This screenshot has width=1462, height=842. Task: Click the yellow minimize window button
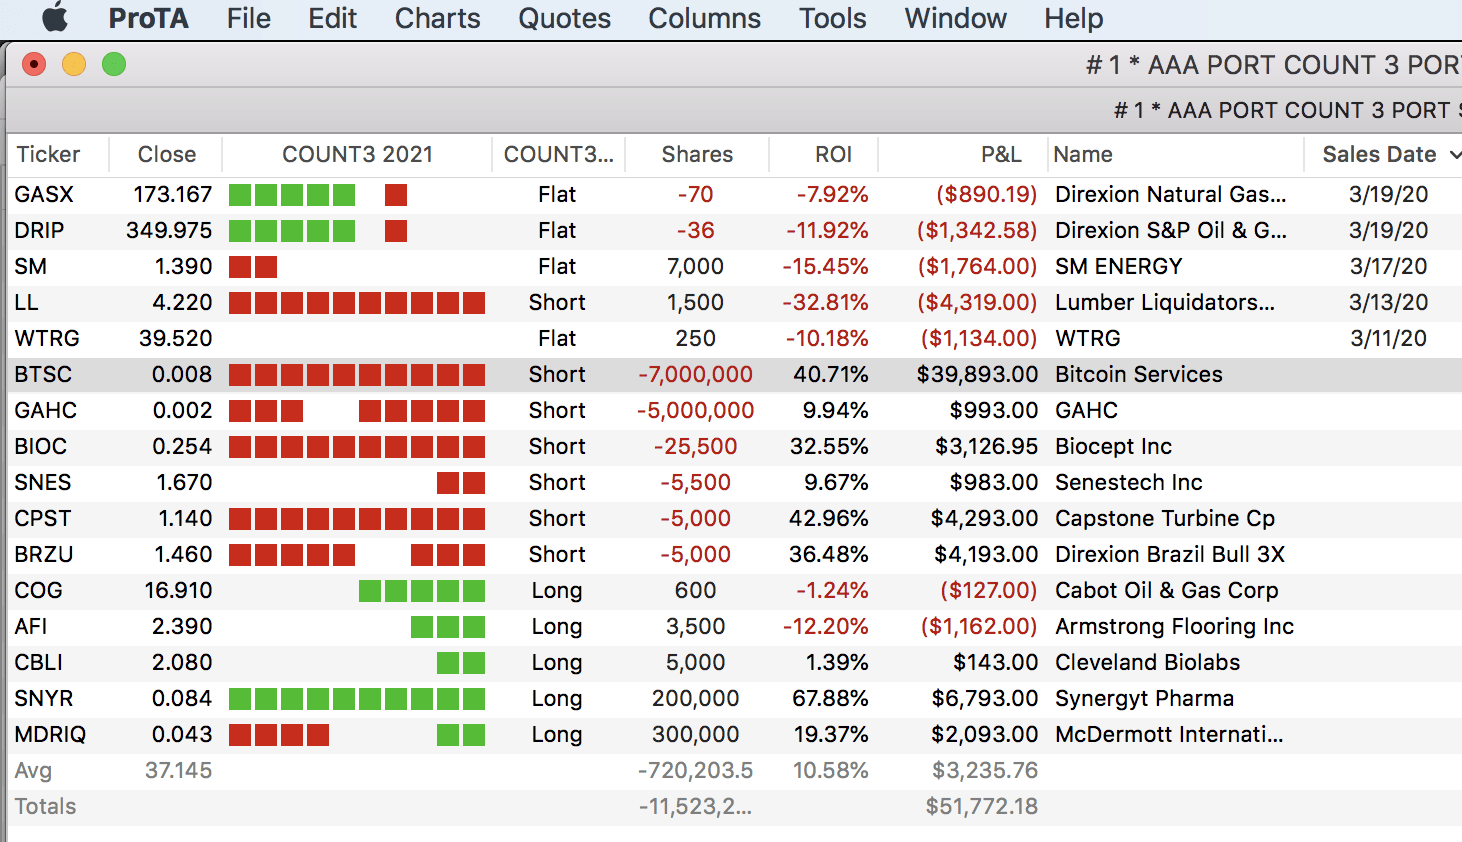pos(74,65)
